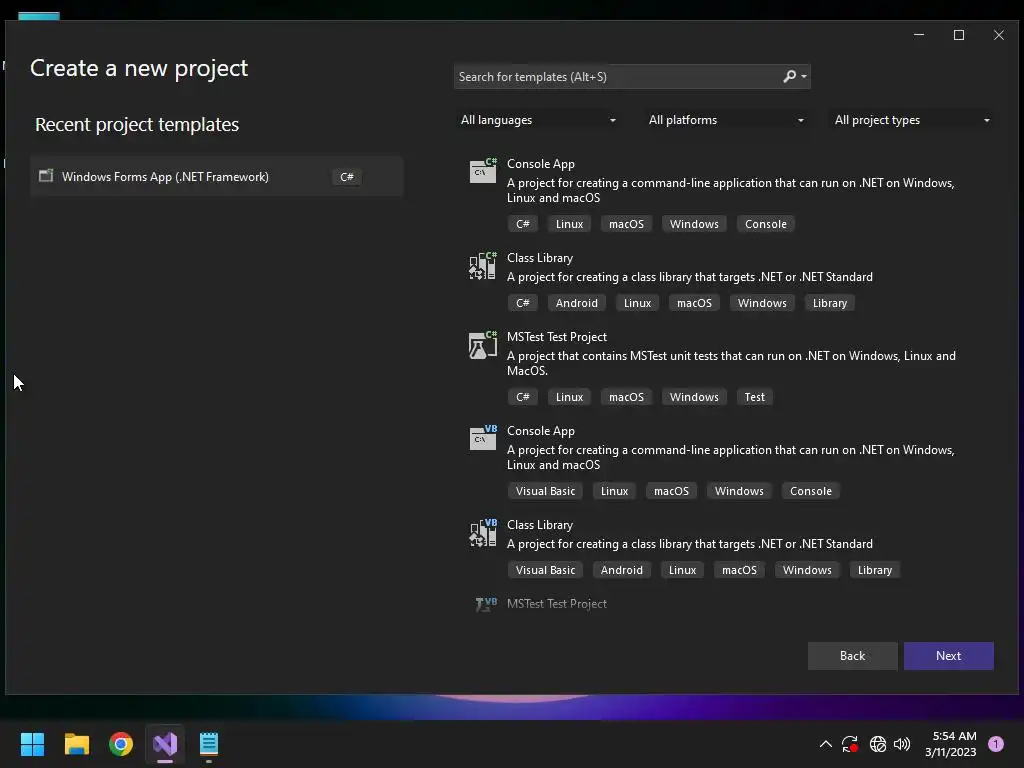Click the volume speaker tray icon

coord(902,744)
